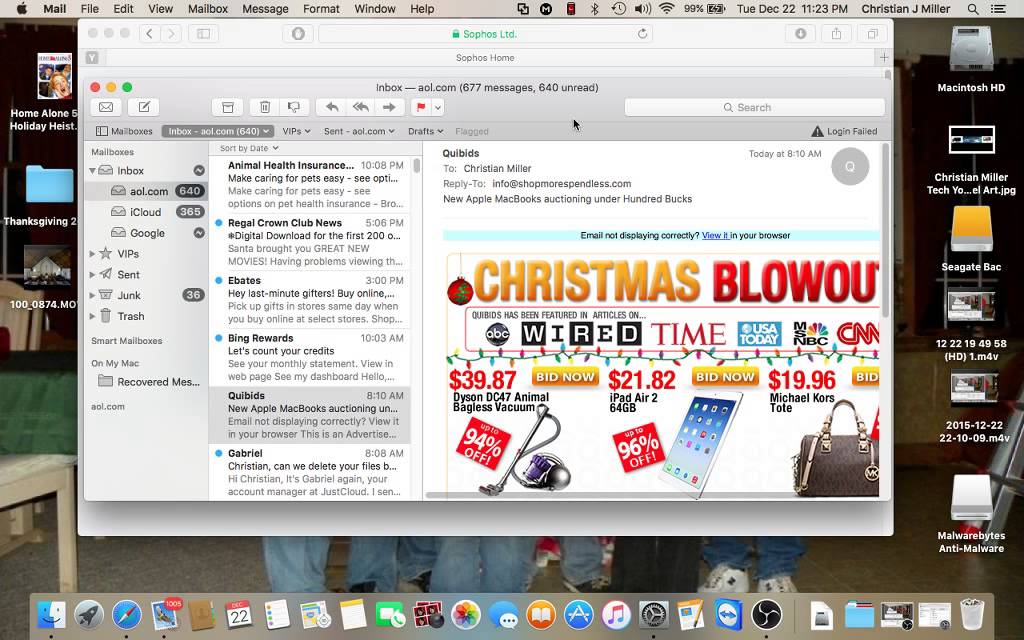Screen dimensions: 1024x640
Task: Open the Mail icon in the Dock
Action: (x=165, y=615)
